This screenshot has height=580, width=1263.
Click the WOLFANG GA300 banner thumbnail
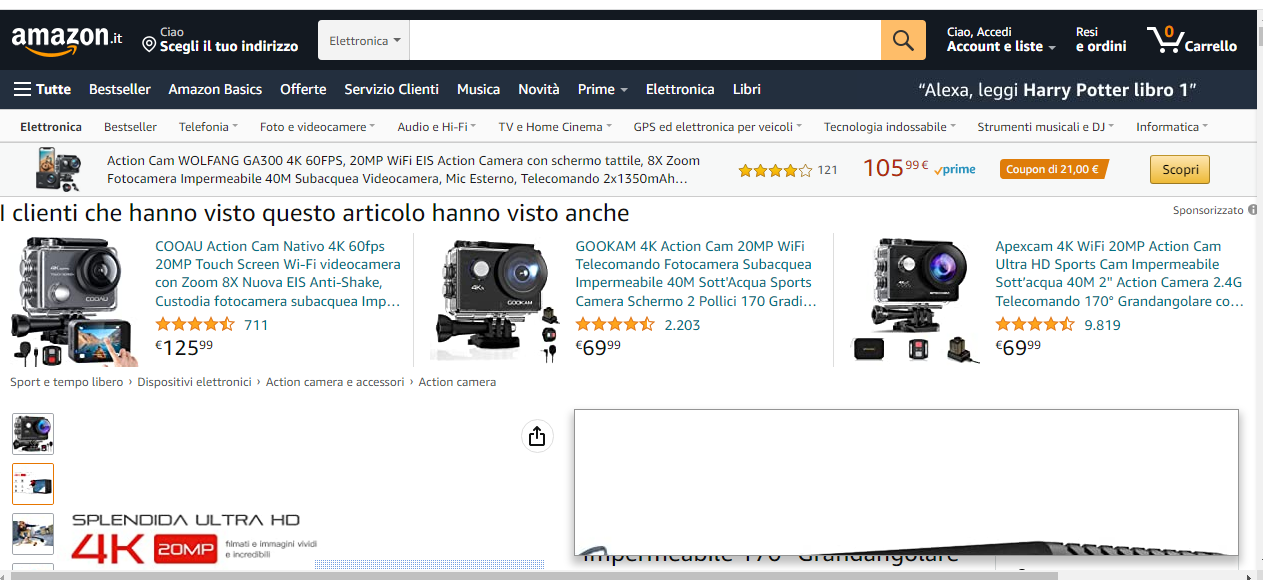point(60,169)
